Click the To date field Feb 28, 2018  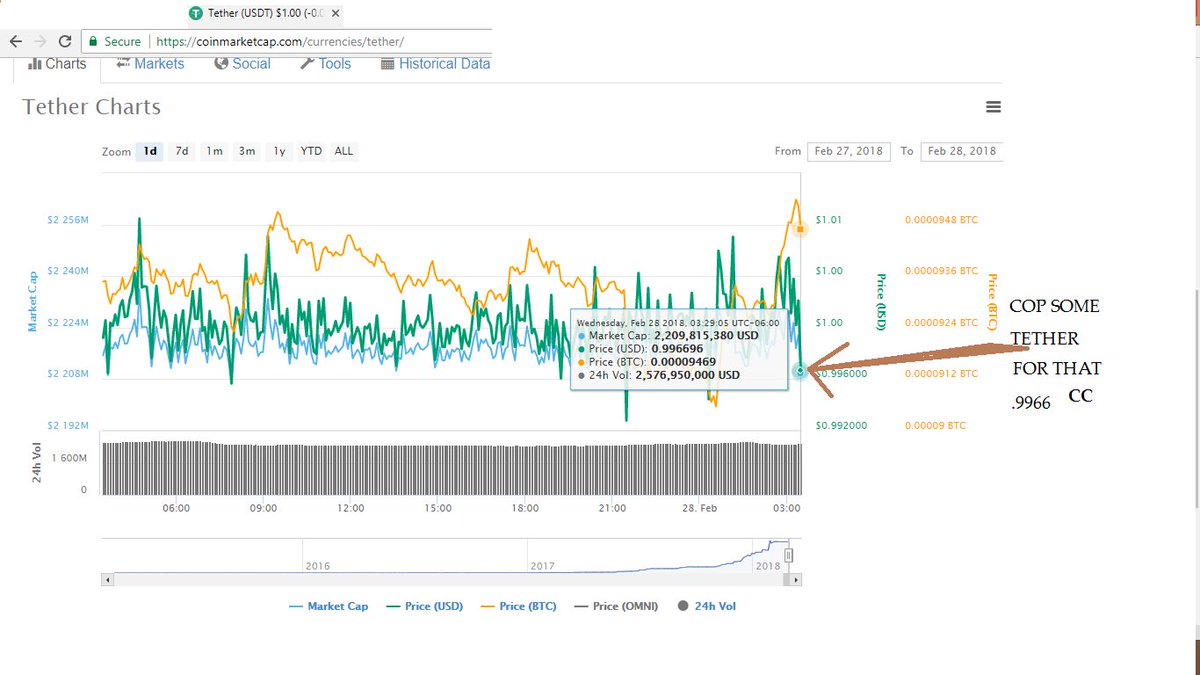[x=961, y=151]
